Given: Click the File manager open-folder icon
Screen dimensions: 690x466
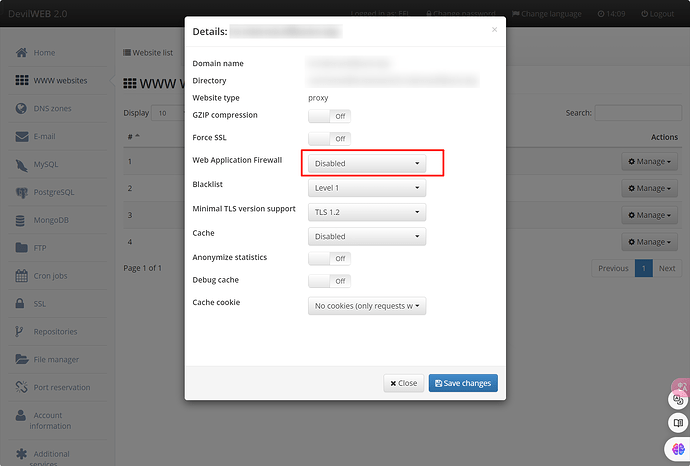Looking at the screenshot, I should [x=22, y=360].
